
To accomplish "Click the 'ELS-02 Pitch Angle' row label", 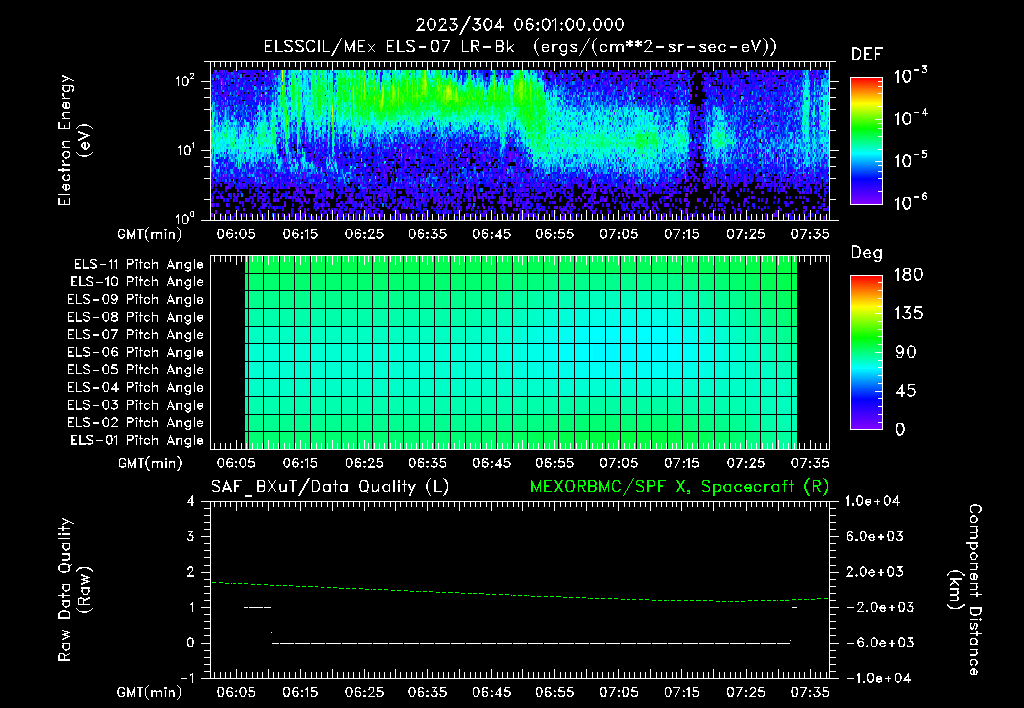I will (135, 423).
